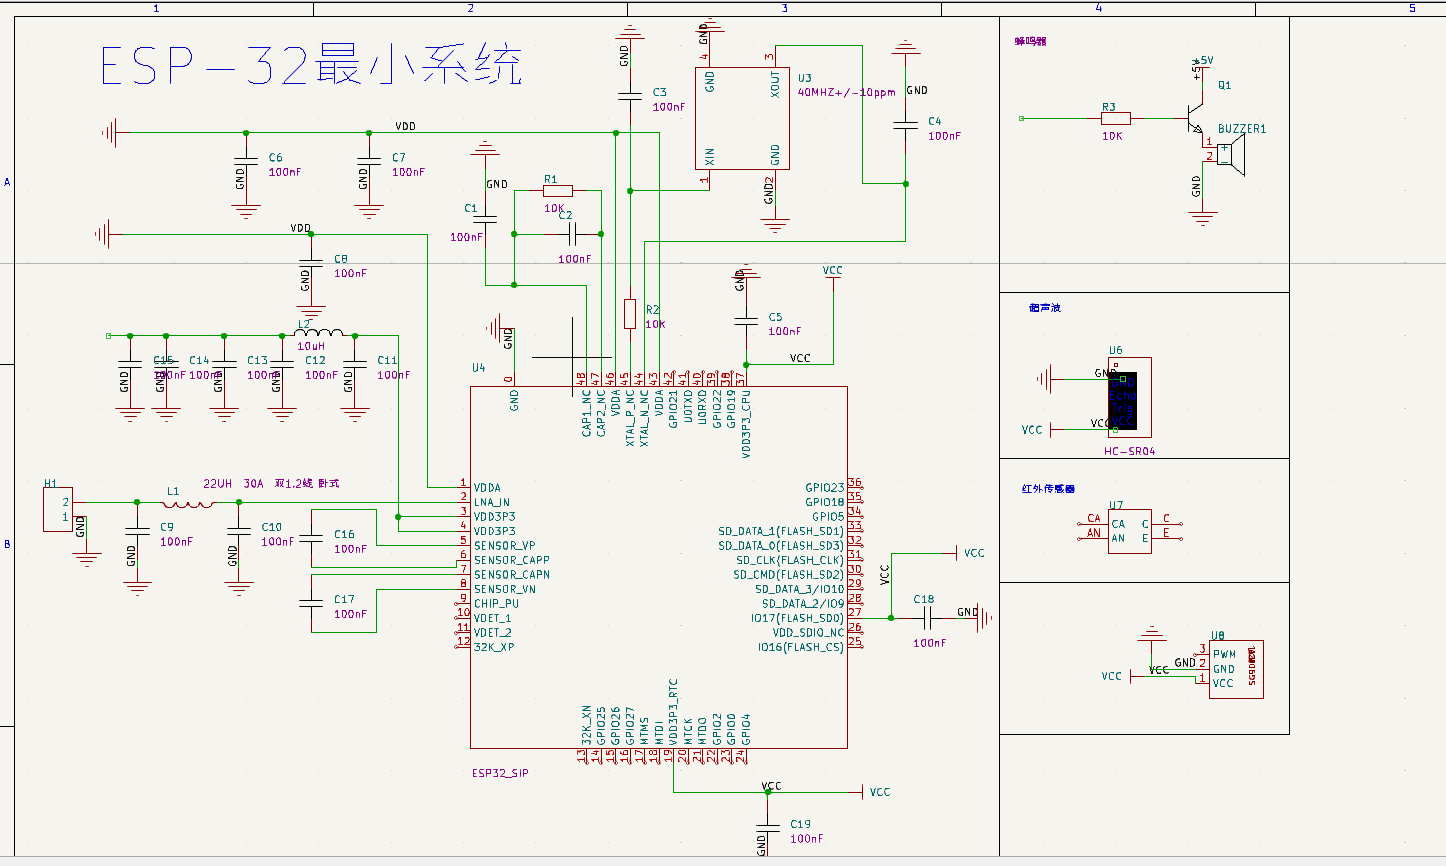Select the L2 10uH inductor symbol
The image size is (1446, 866).
pos(319,333)
